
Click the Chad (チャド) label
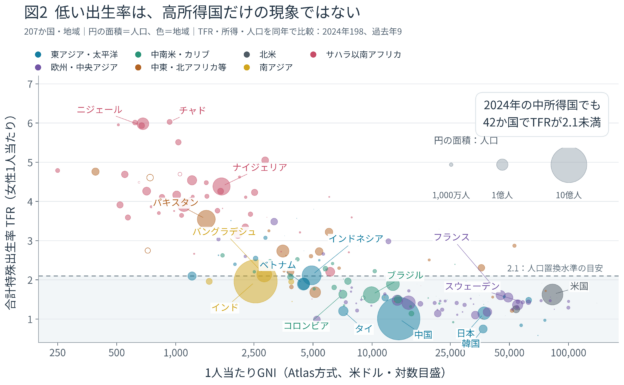pos(192,110)
